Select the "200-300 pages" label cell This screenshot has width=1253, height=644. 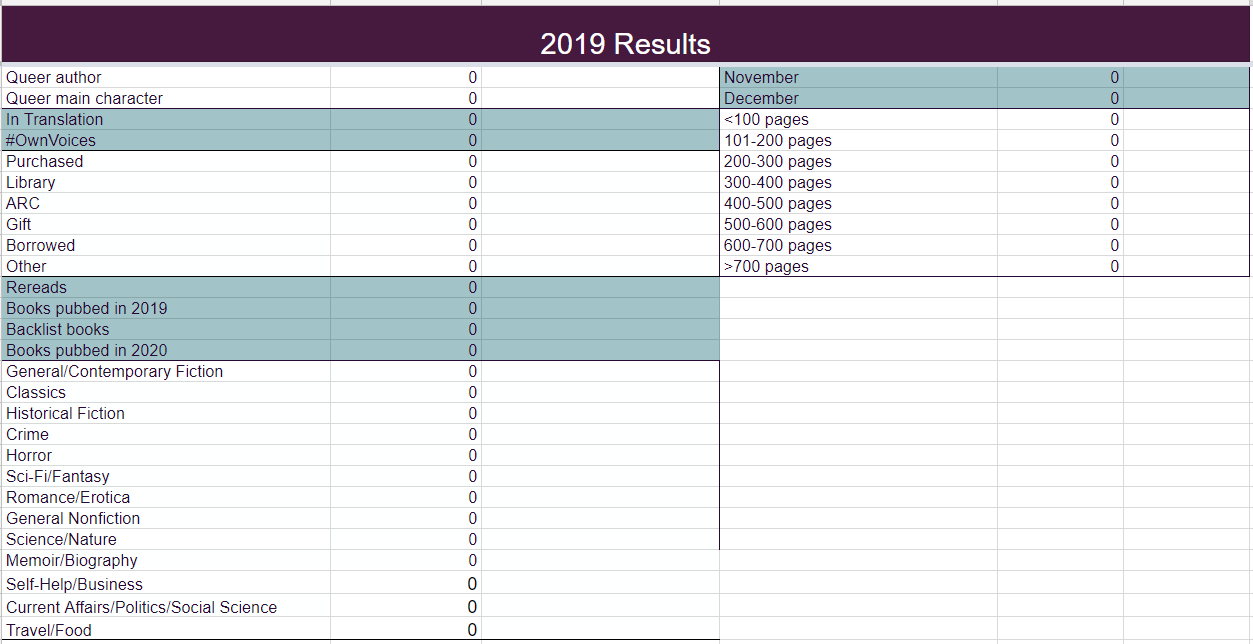tap(859, 161)
